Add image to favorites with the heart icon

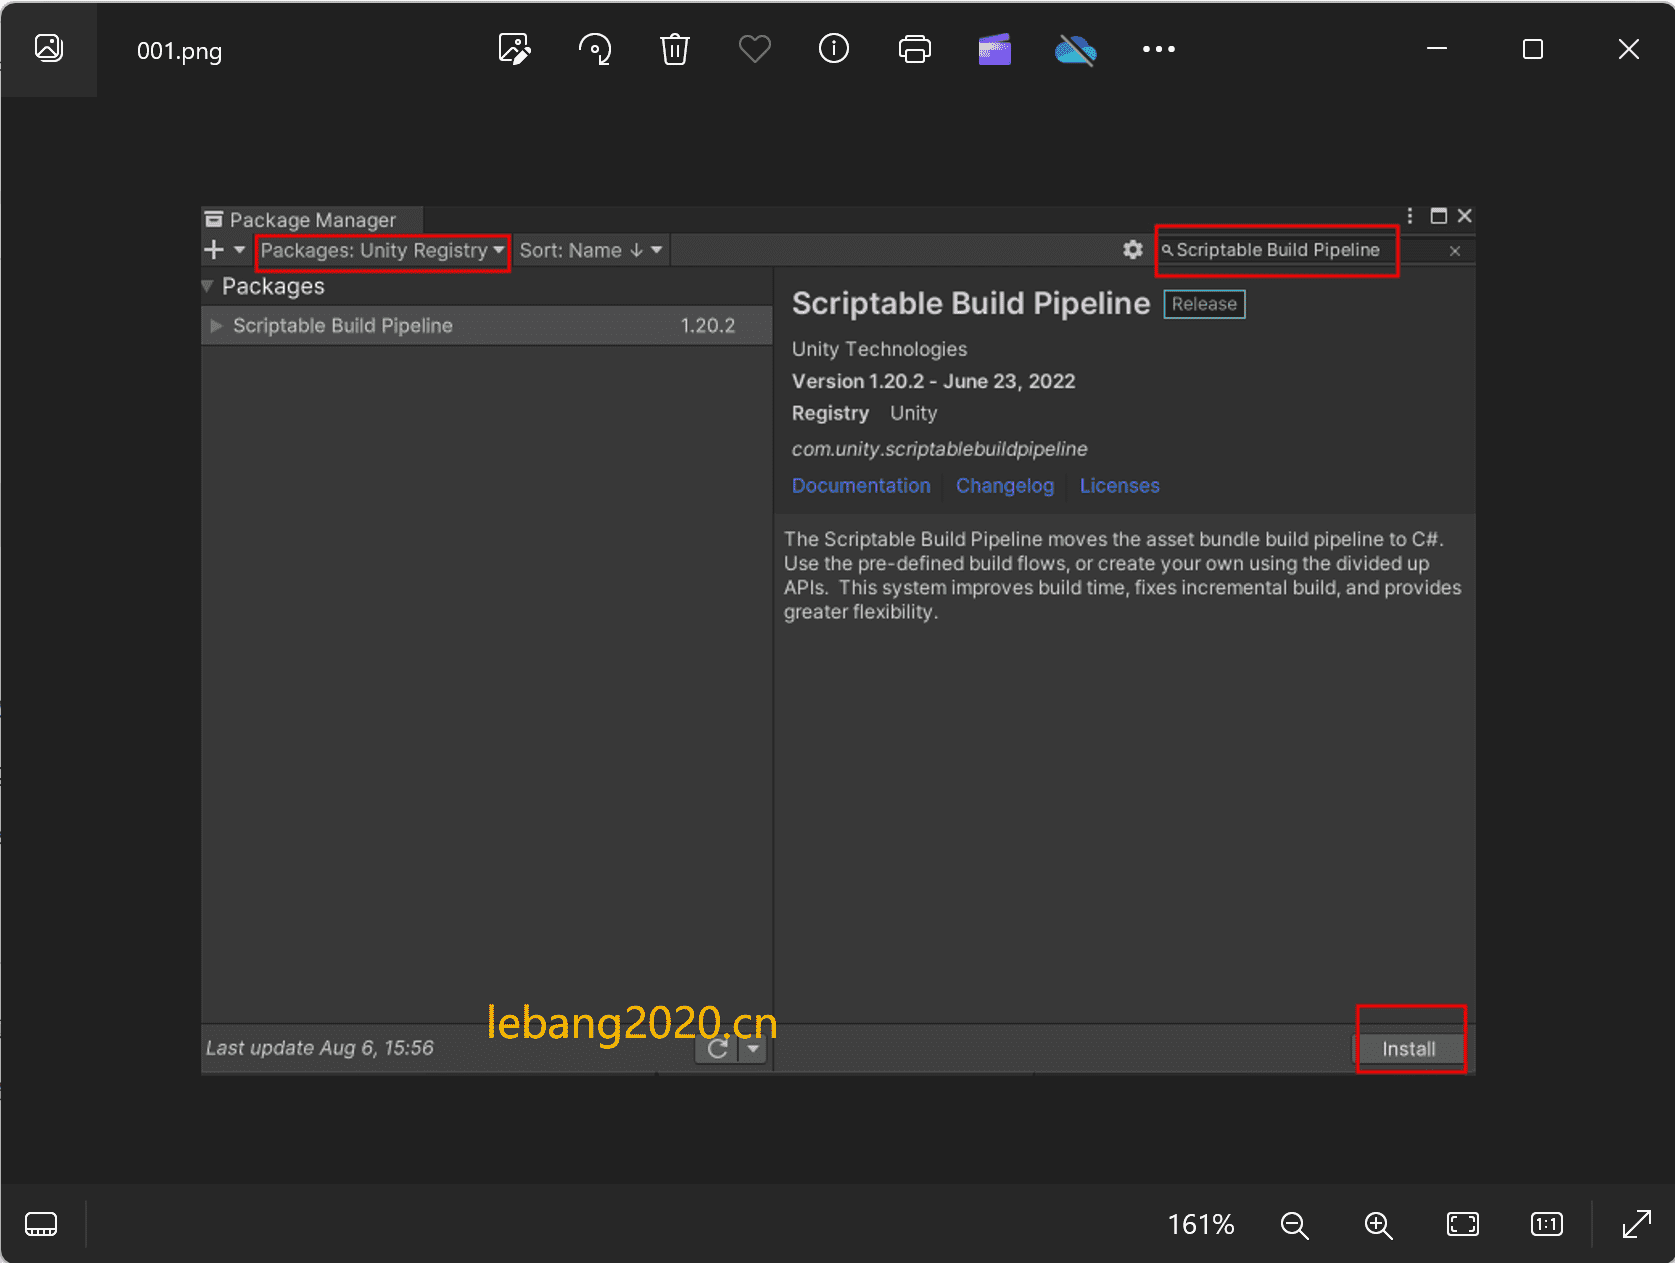point(755,49)
